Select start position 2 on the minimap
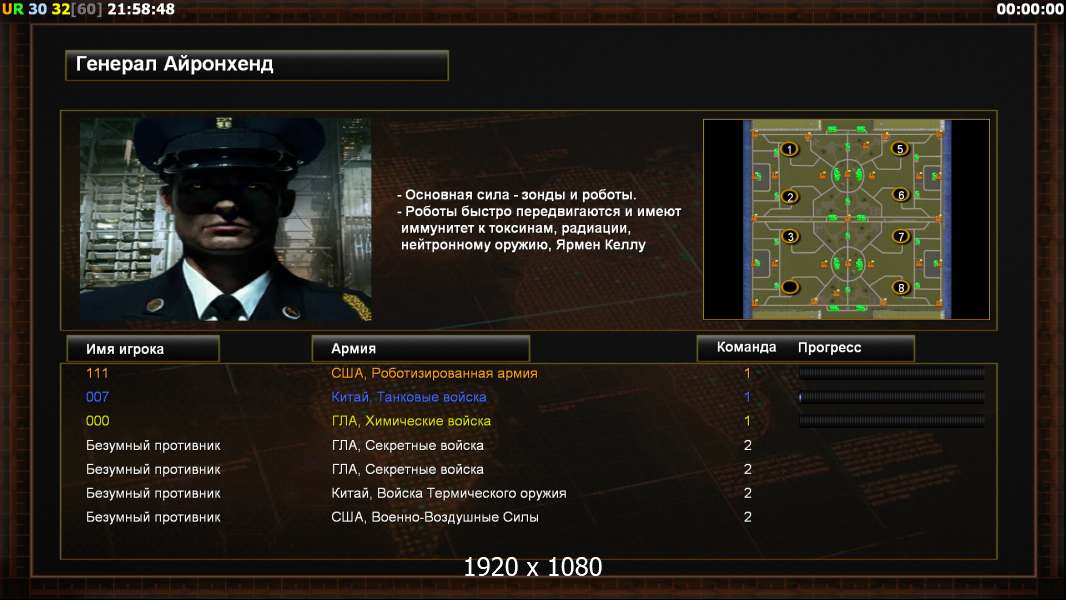This screenshot has height=600, width=1066. [789, 196]
